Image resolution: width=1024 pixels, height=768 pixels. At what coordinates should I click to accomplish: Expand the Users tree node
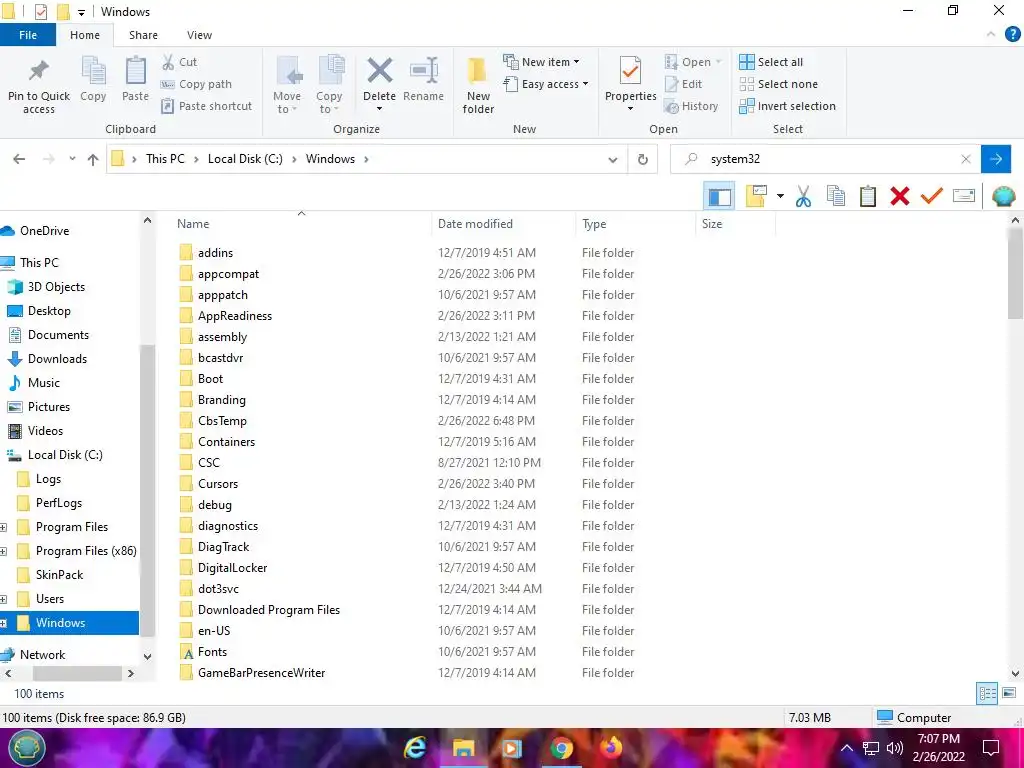[3, 599]
